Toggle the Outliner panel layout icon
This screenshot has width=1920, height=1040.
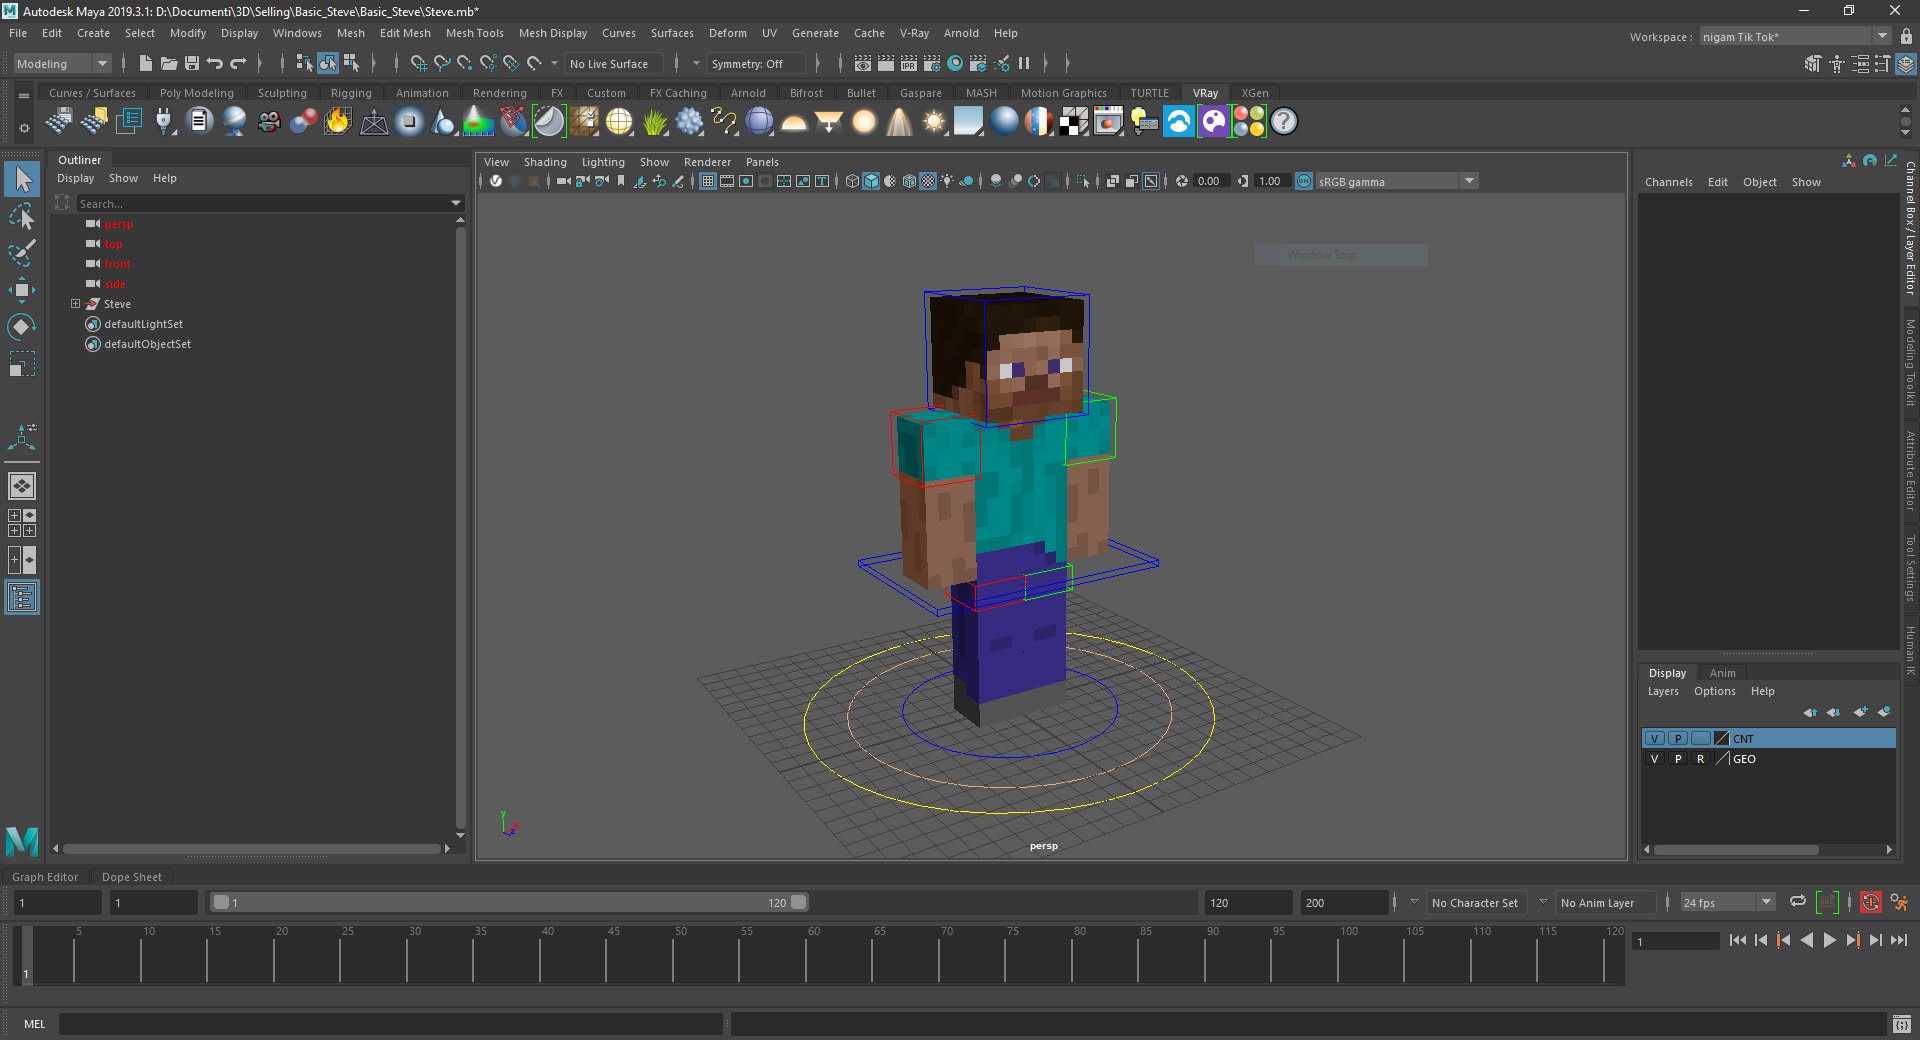[x=22, y=598]
